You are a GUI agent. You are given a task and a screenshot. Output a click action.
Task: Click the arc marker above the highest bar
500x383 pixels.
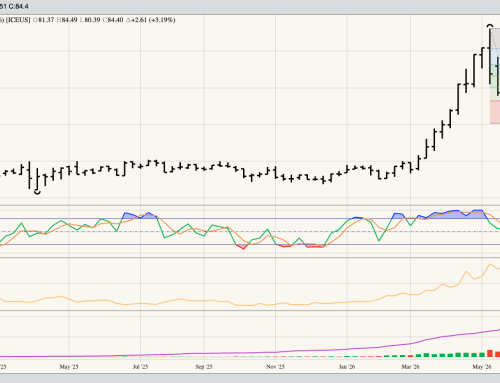(x=490, y=26)
